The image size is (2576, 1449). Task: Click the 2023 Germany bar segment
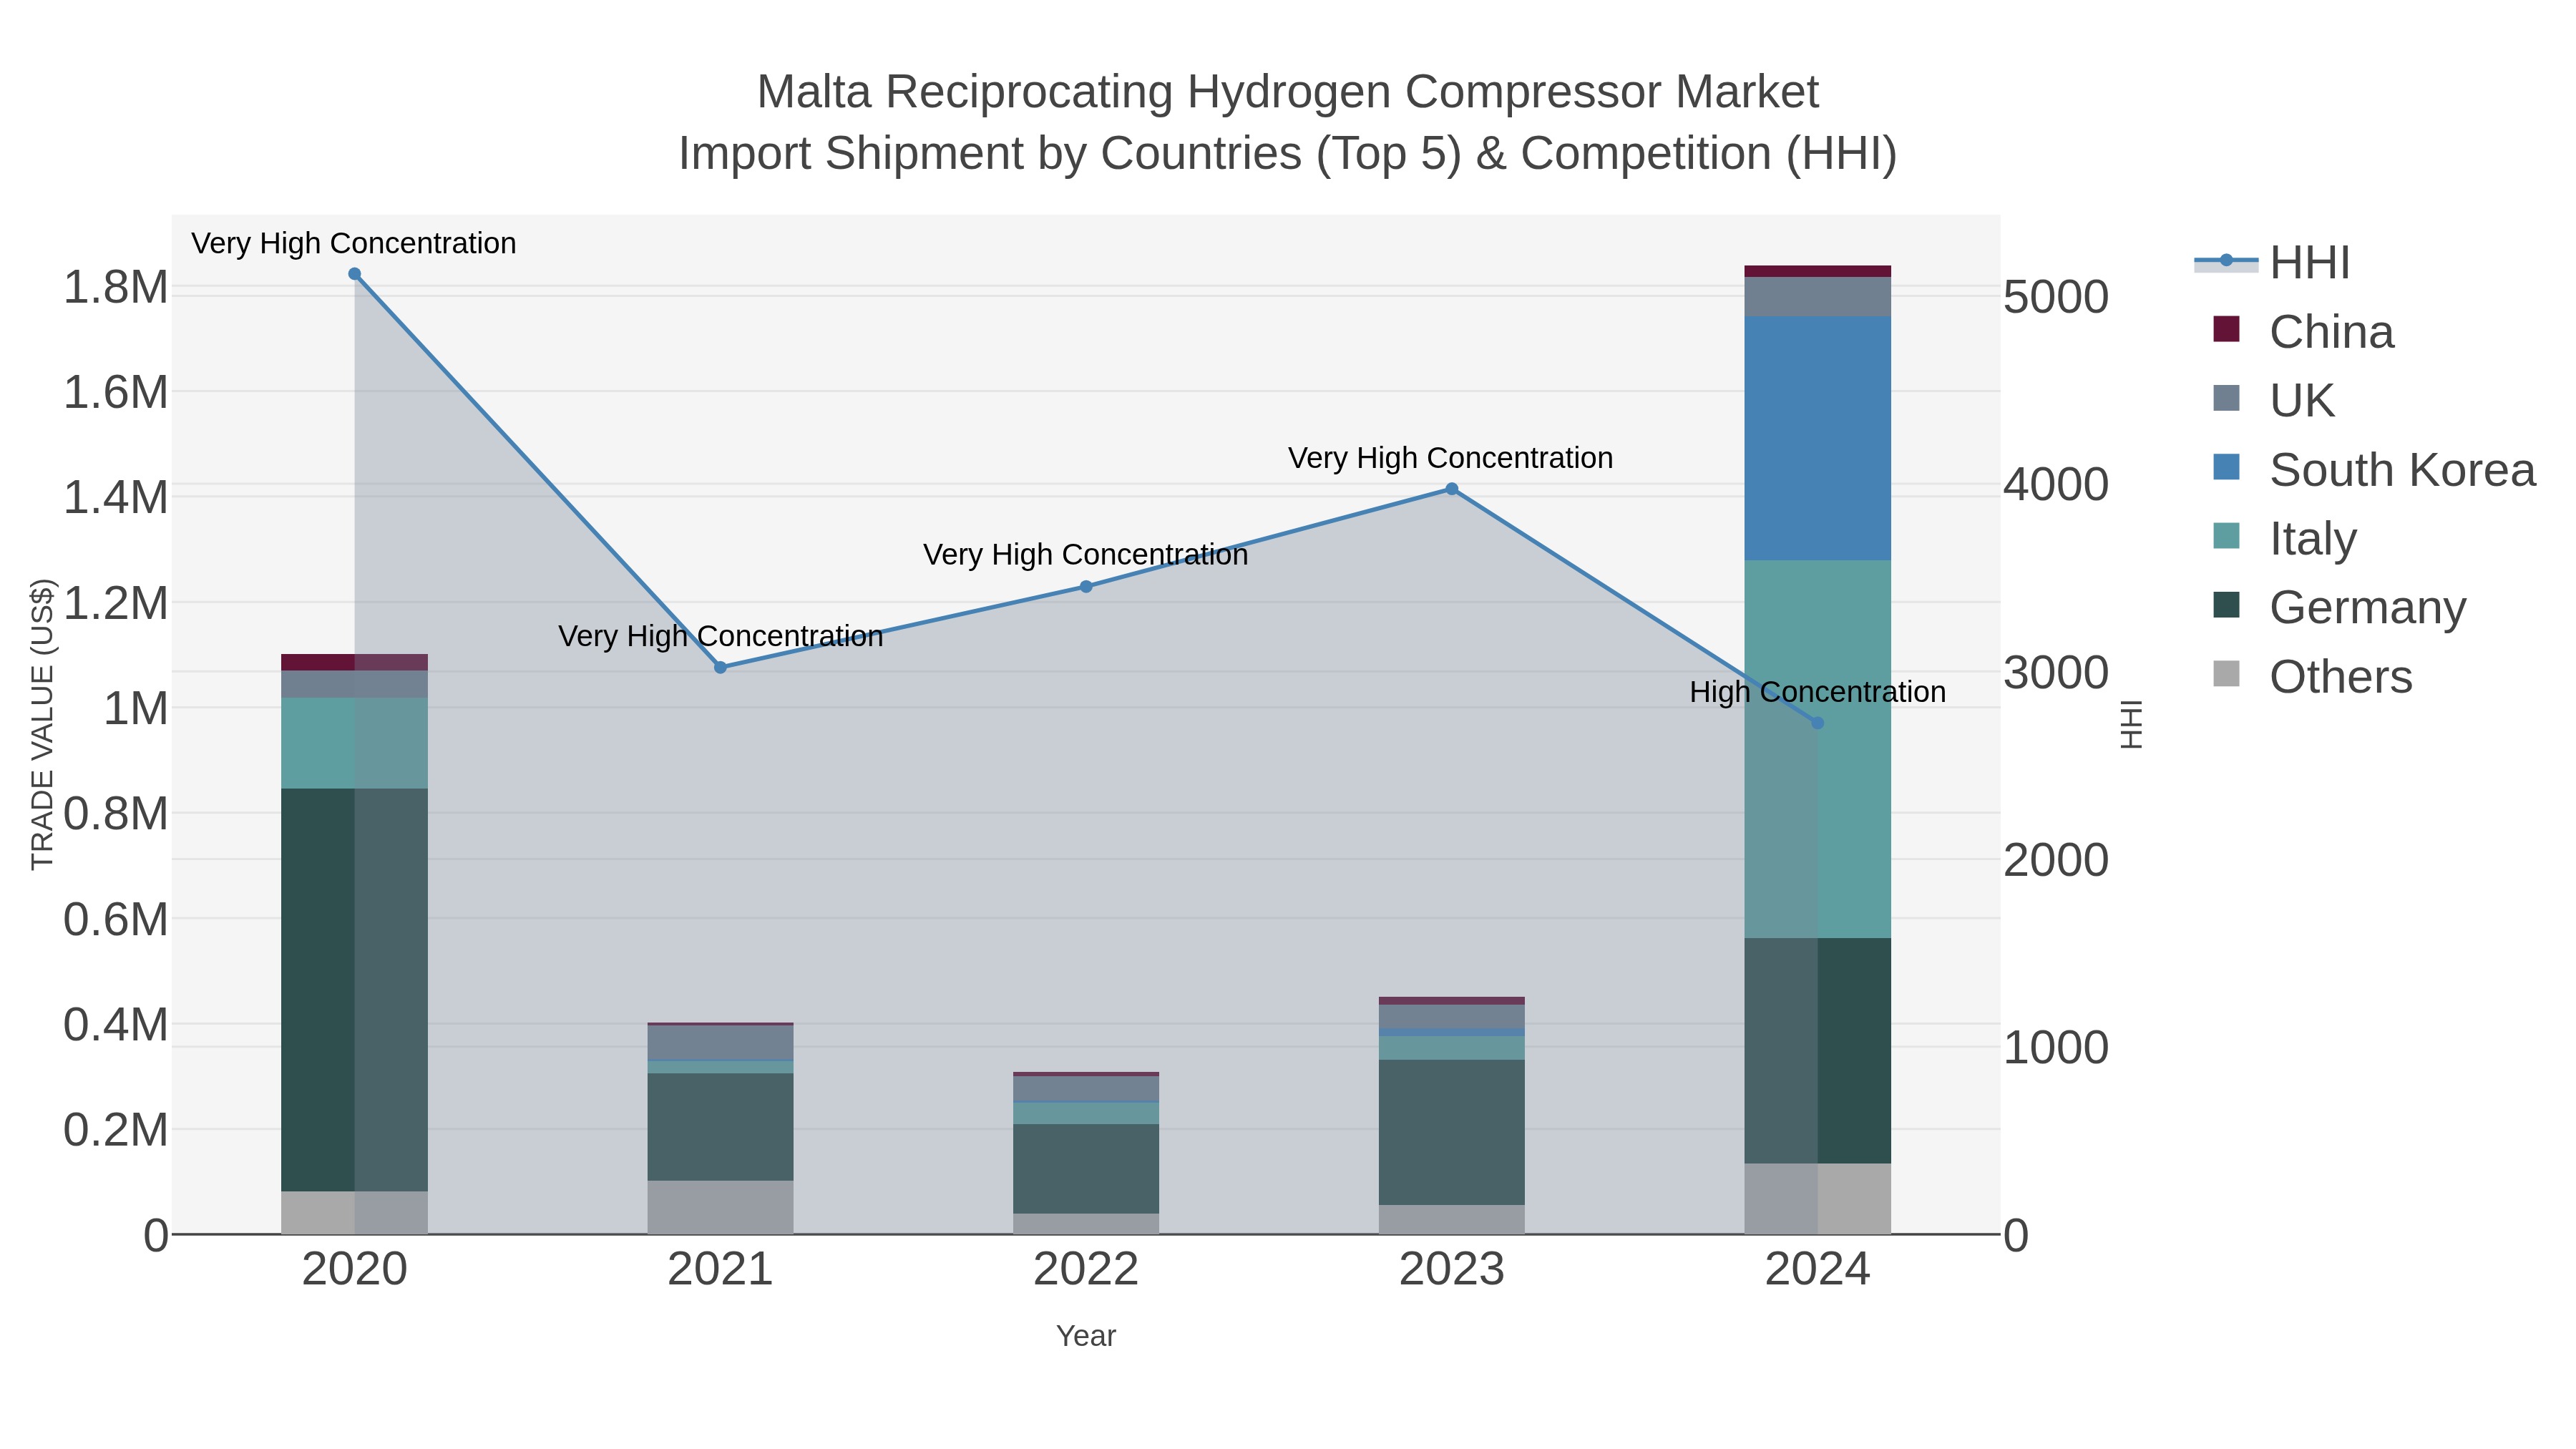(x=1452, y=1132)
